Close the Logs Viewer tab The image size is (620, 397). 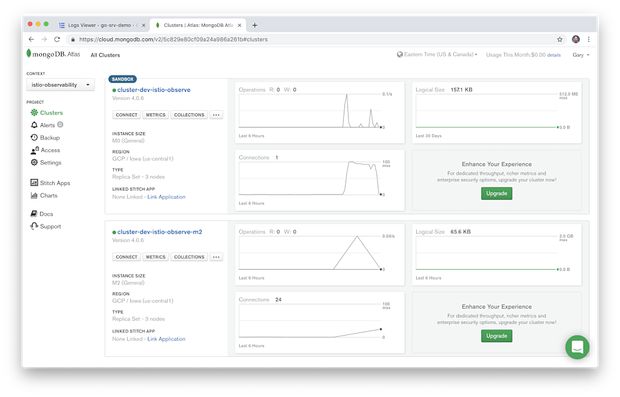coord(143,25)
